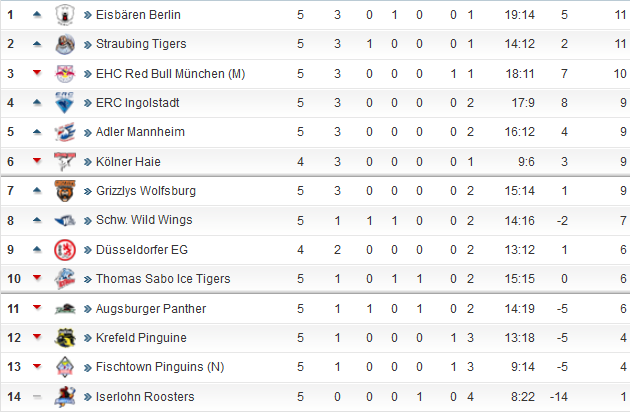Screen dimensions: 630x412
Task: Click the blue up trend arrow for Eisbären Berlin
Action: point(37,14)
